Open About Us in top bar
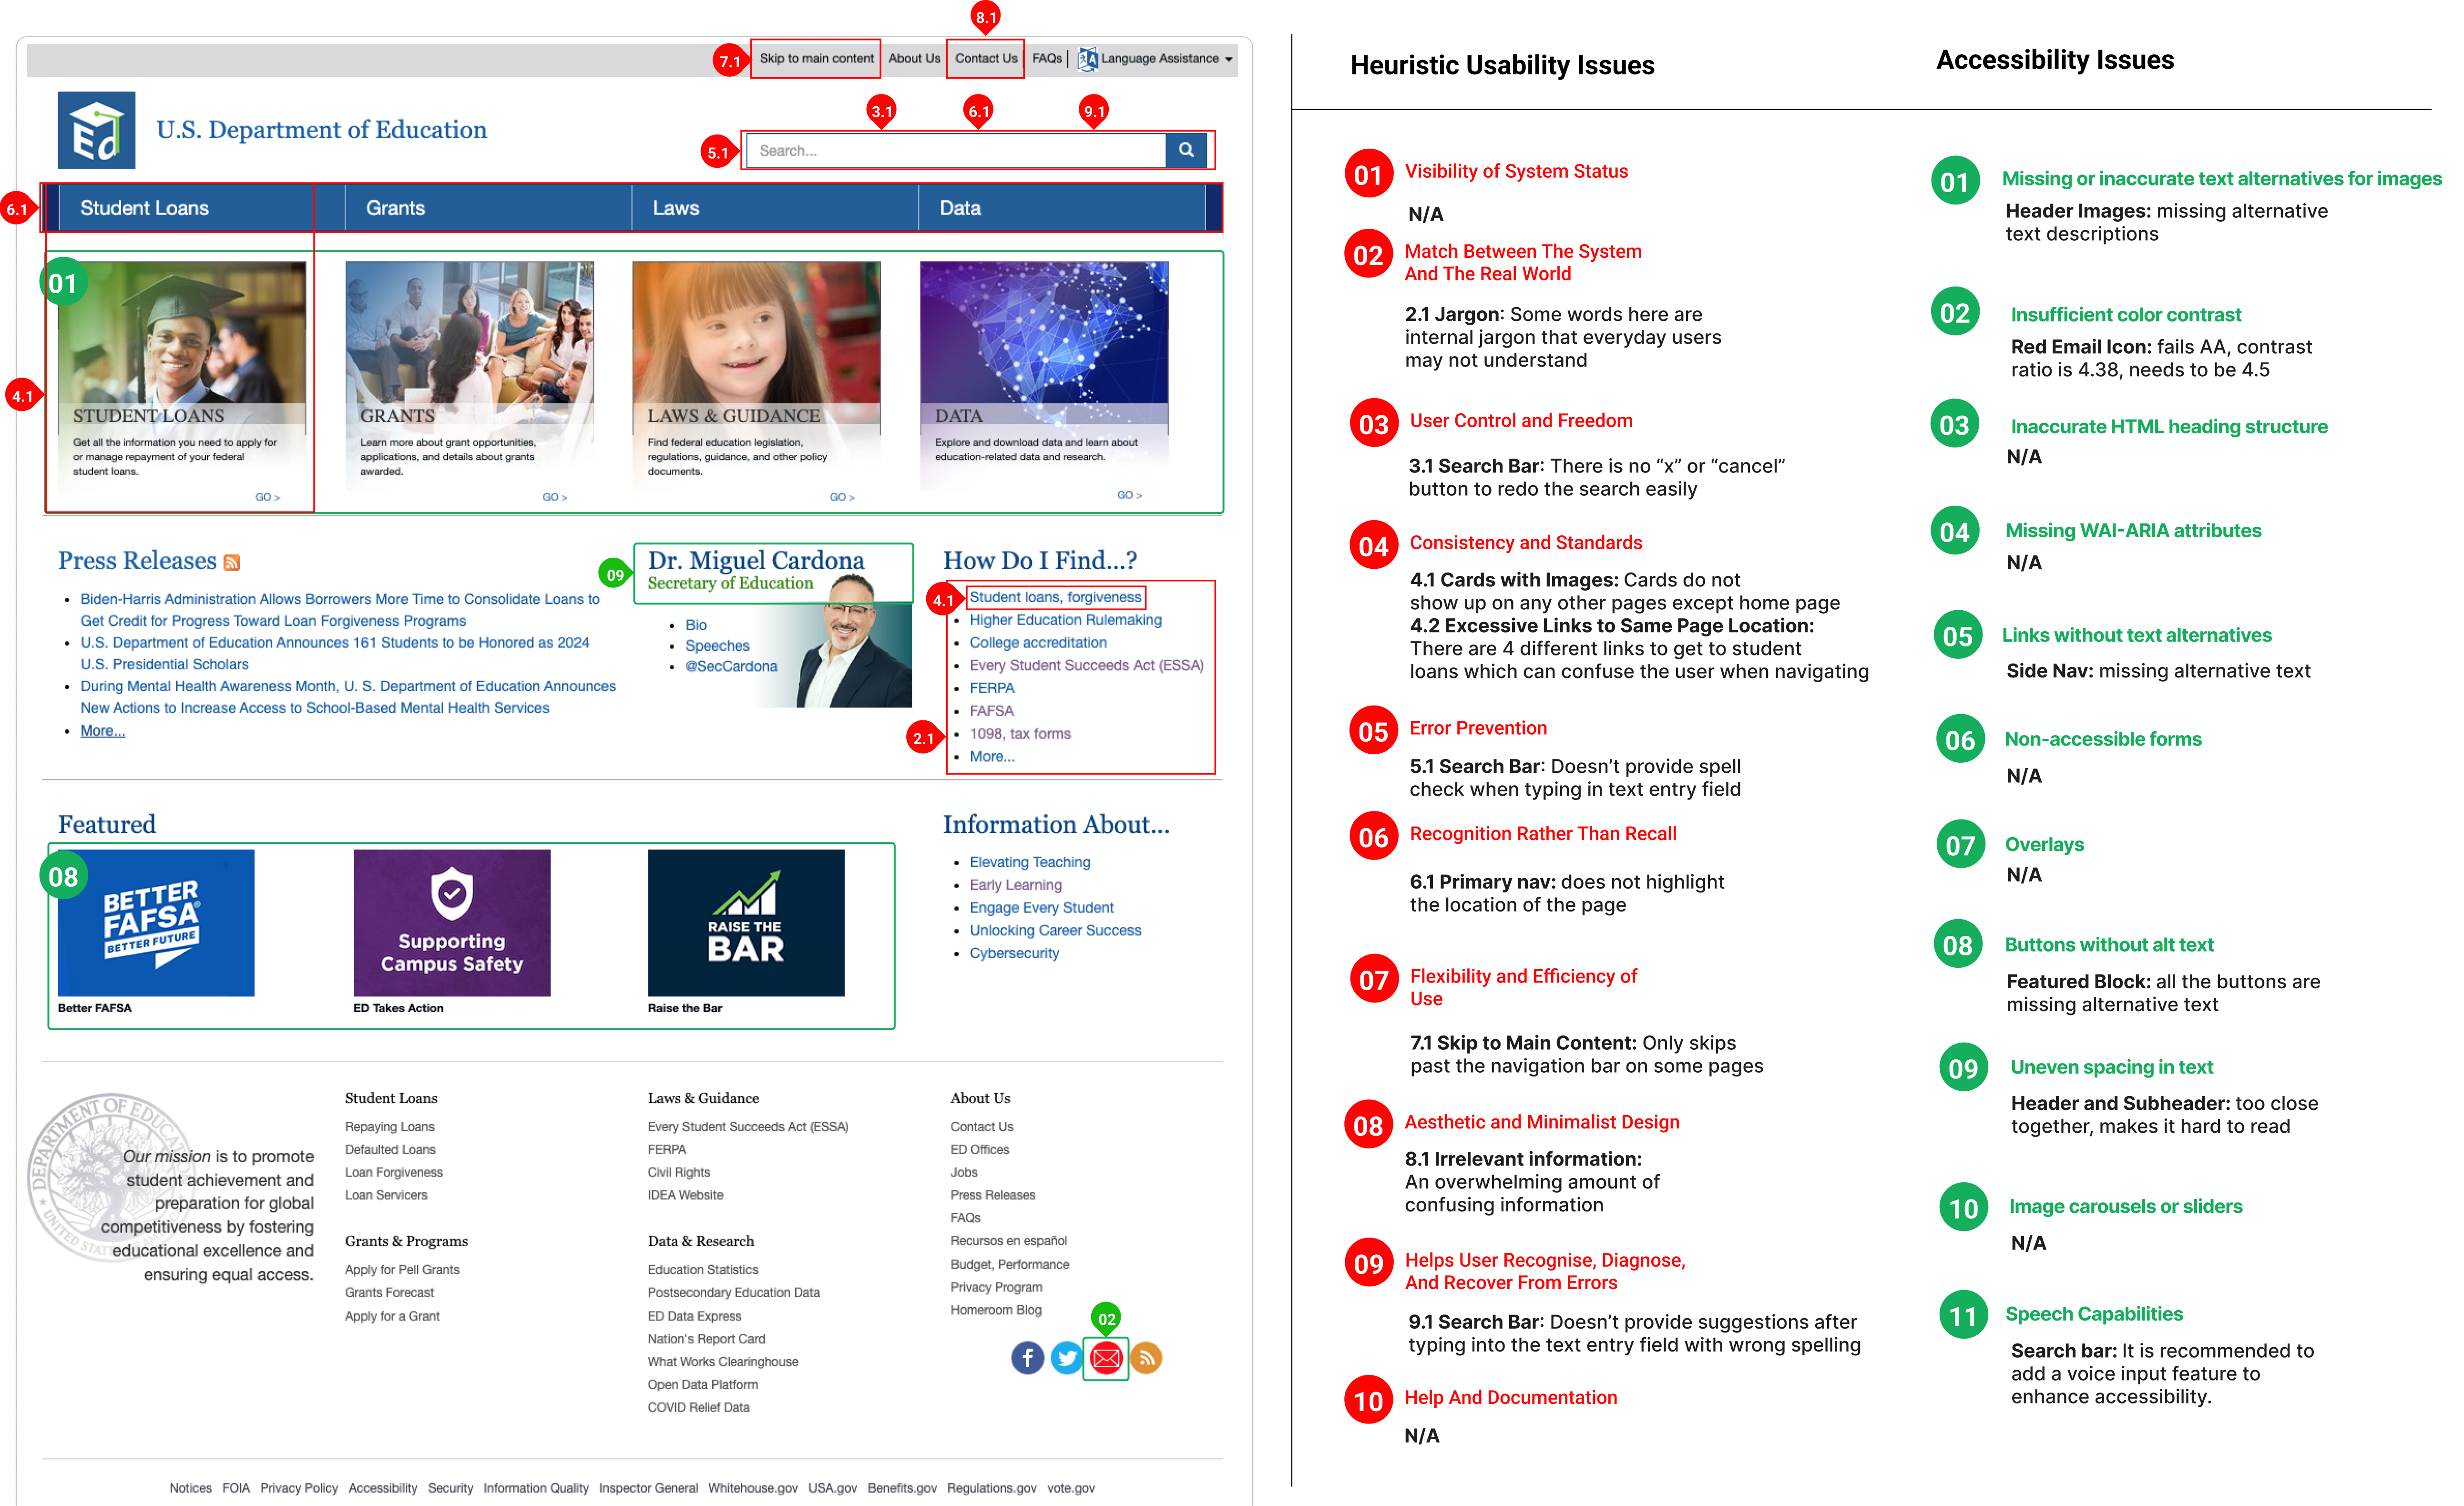 coord(914,59)
